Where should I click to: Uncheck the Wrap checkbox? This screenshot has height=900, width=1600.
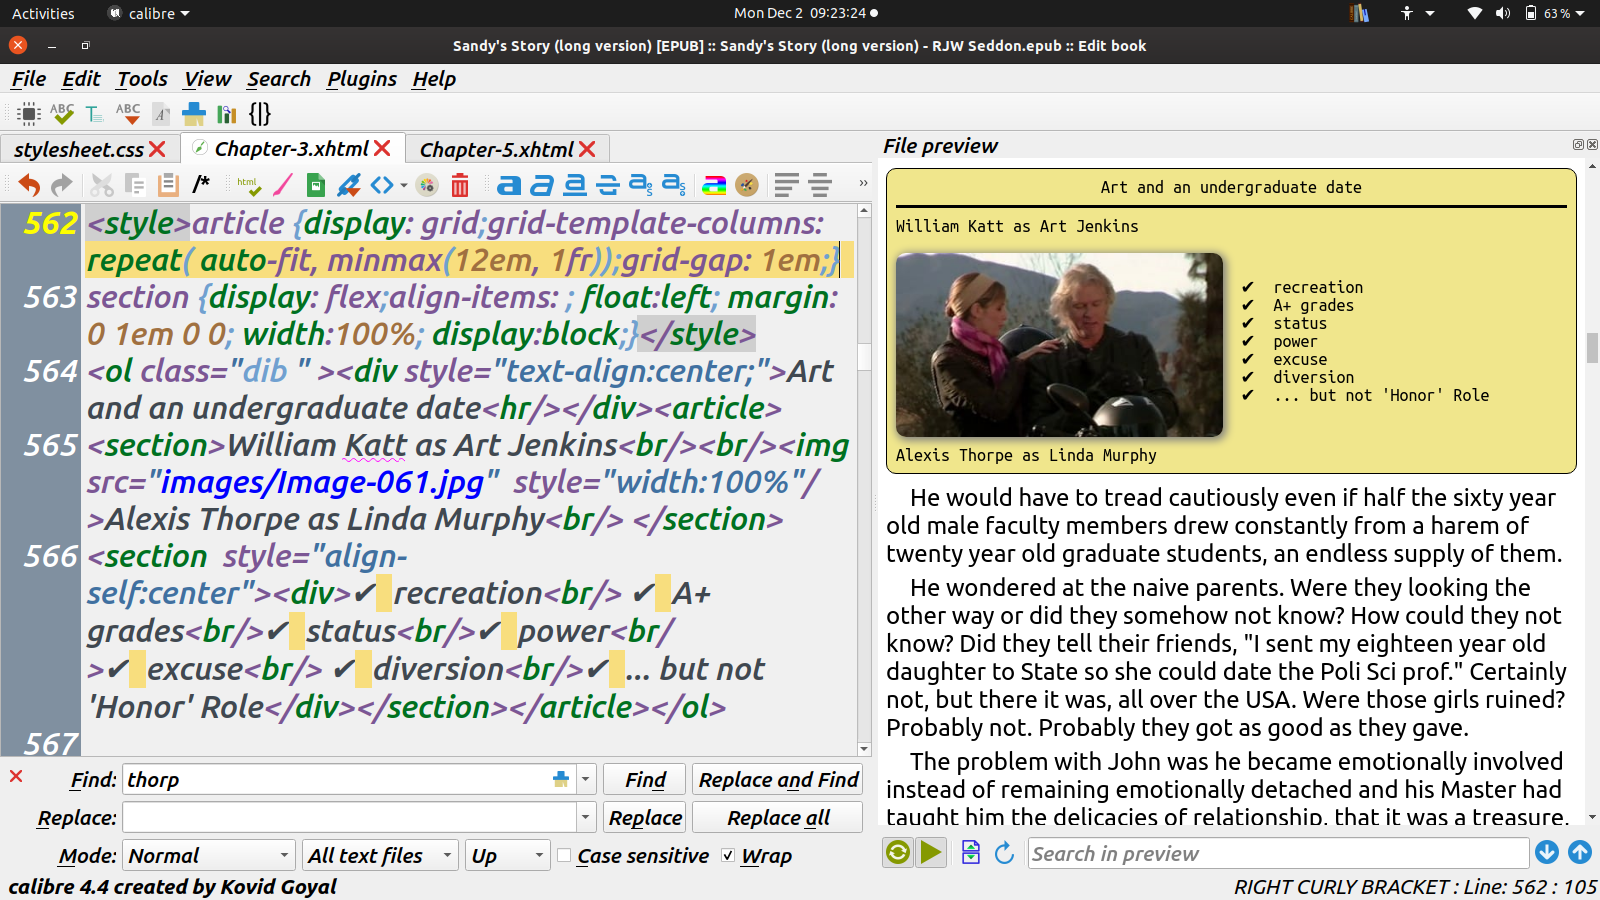click(x=728, y=856)
